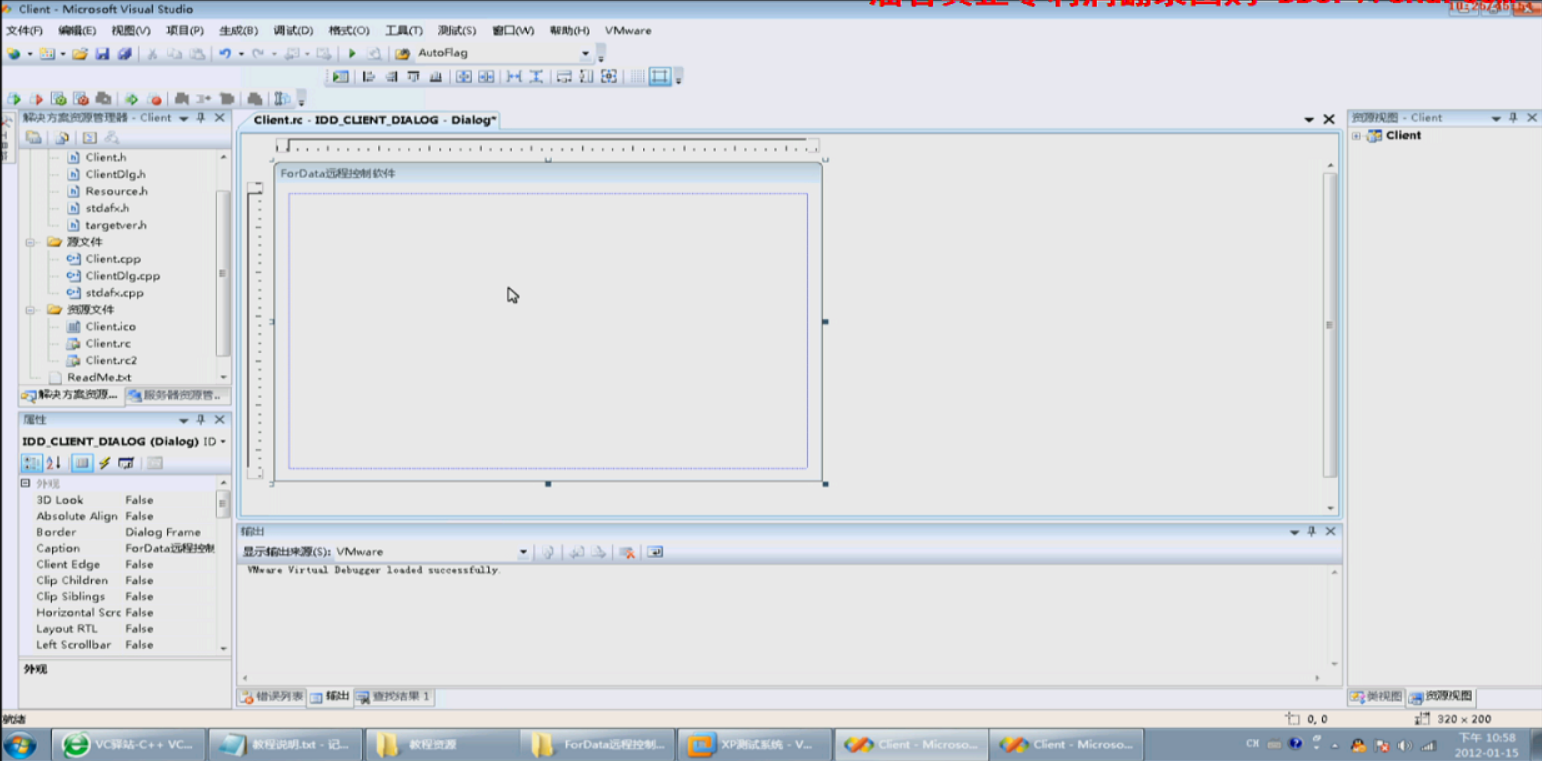Screen dimensions: 1542x761
Task: Click the Open File folder icon in toolbar
Action: click(x=79, y=54)
